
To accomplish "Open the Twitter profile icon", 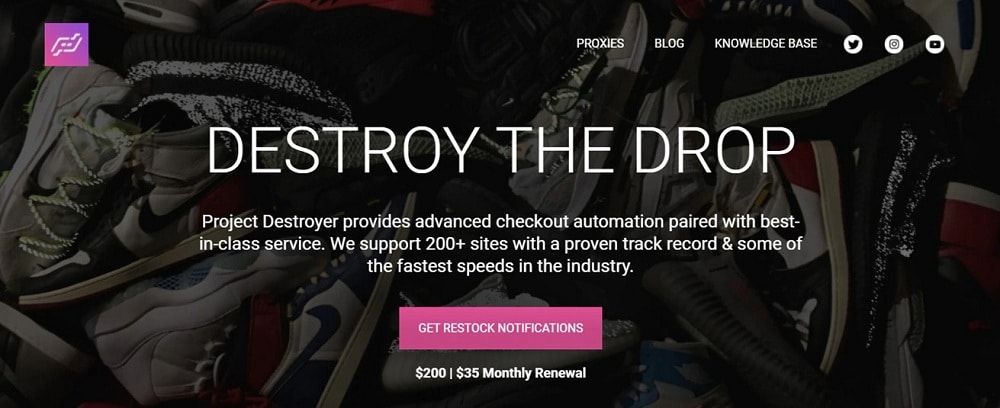I will pyautogui.click(x=853, y=44).
